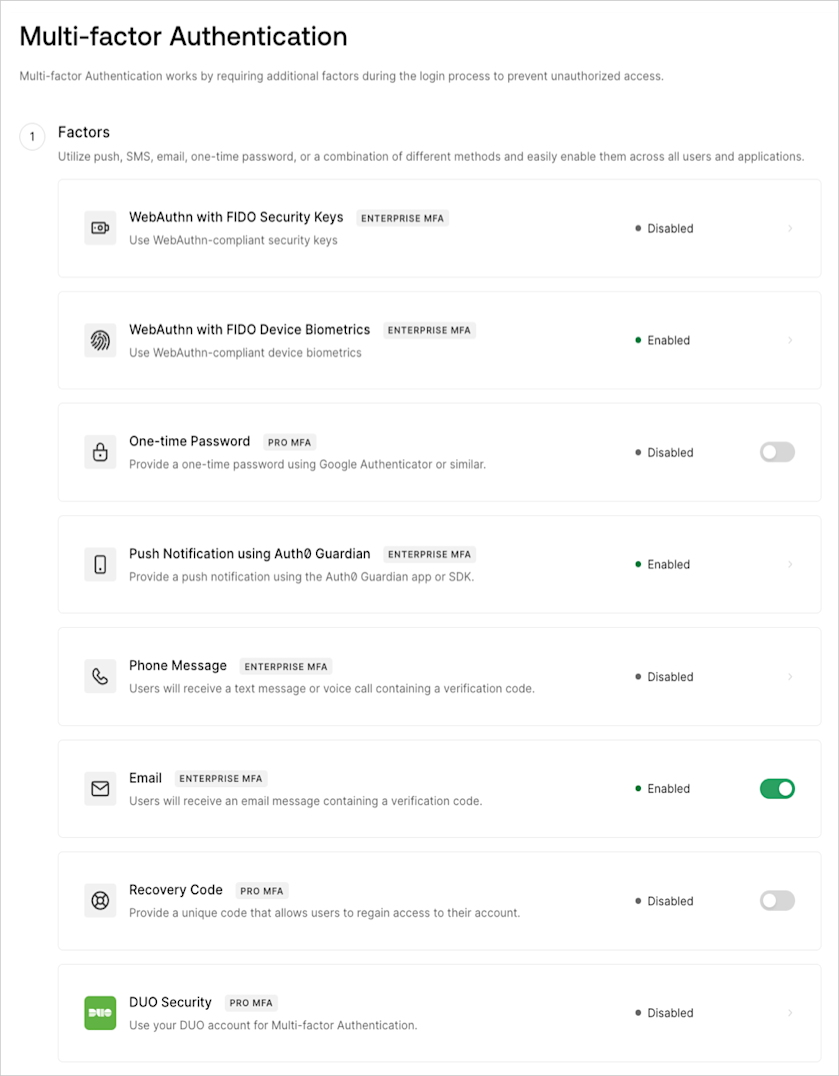The image size is (839, 1076).
Task: Select the fingerprint icon for Device Biometrics
Action: (x=100, y=340)
